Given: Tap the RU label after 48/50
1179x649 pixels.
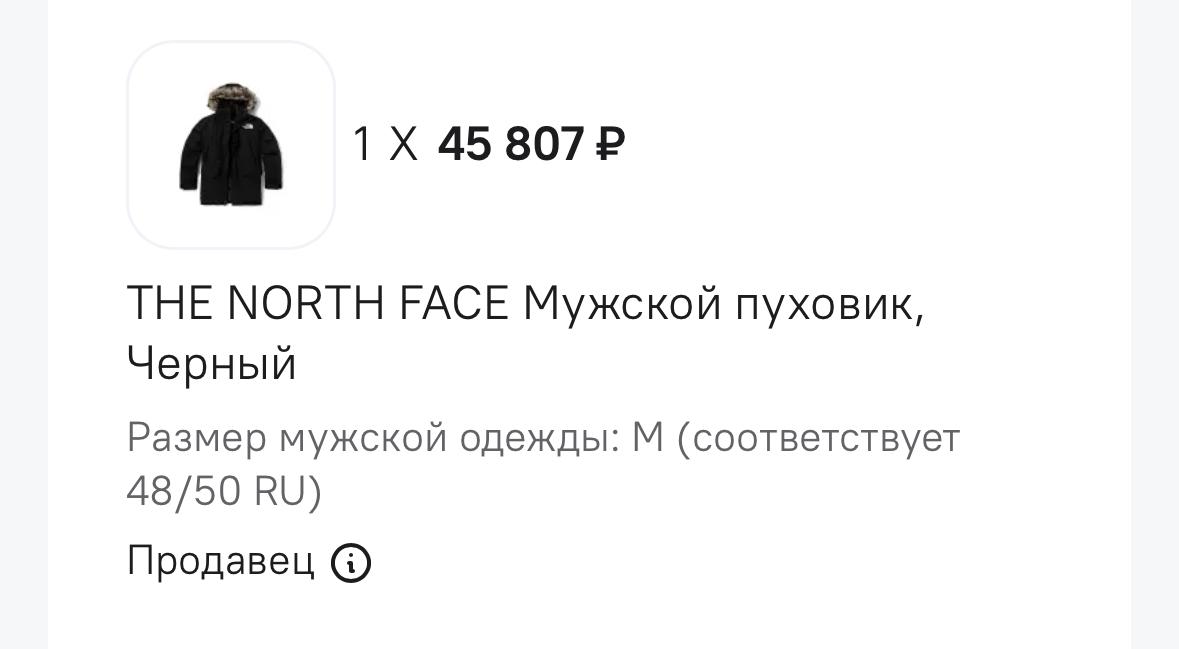Looking at the screenshot, I should coord(288,491).
